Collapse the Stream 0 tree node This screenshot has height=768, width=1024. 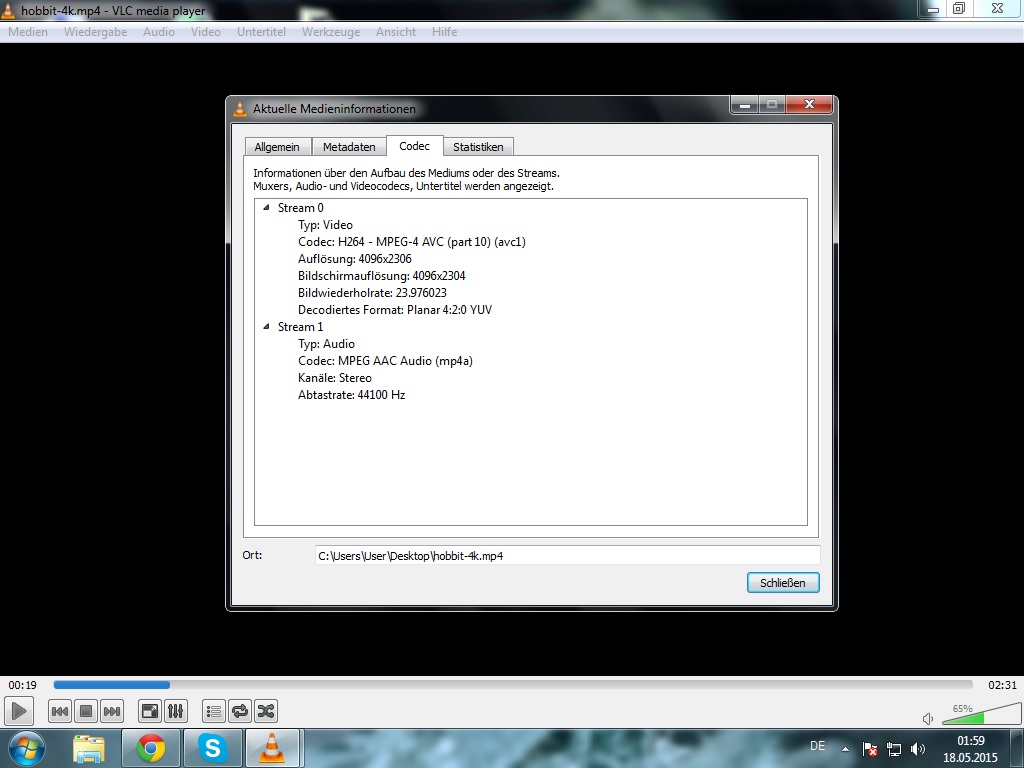[x=266, y=208]
